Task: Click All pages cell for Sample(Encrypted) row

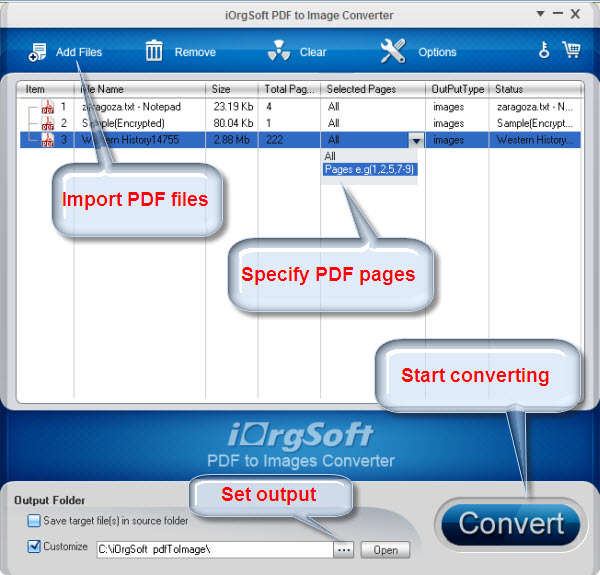Action: [333, 123]
